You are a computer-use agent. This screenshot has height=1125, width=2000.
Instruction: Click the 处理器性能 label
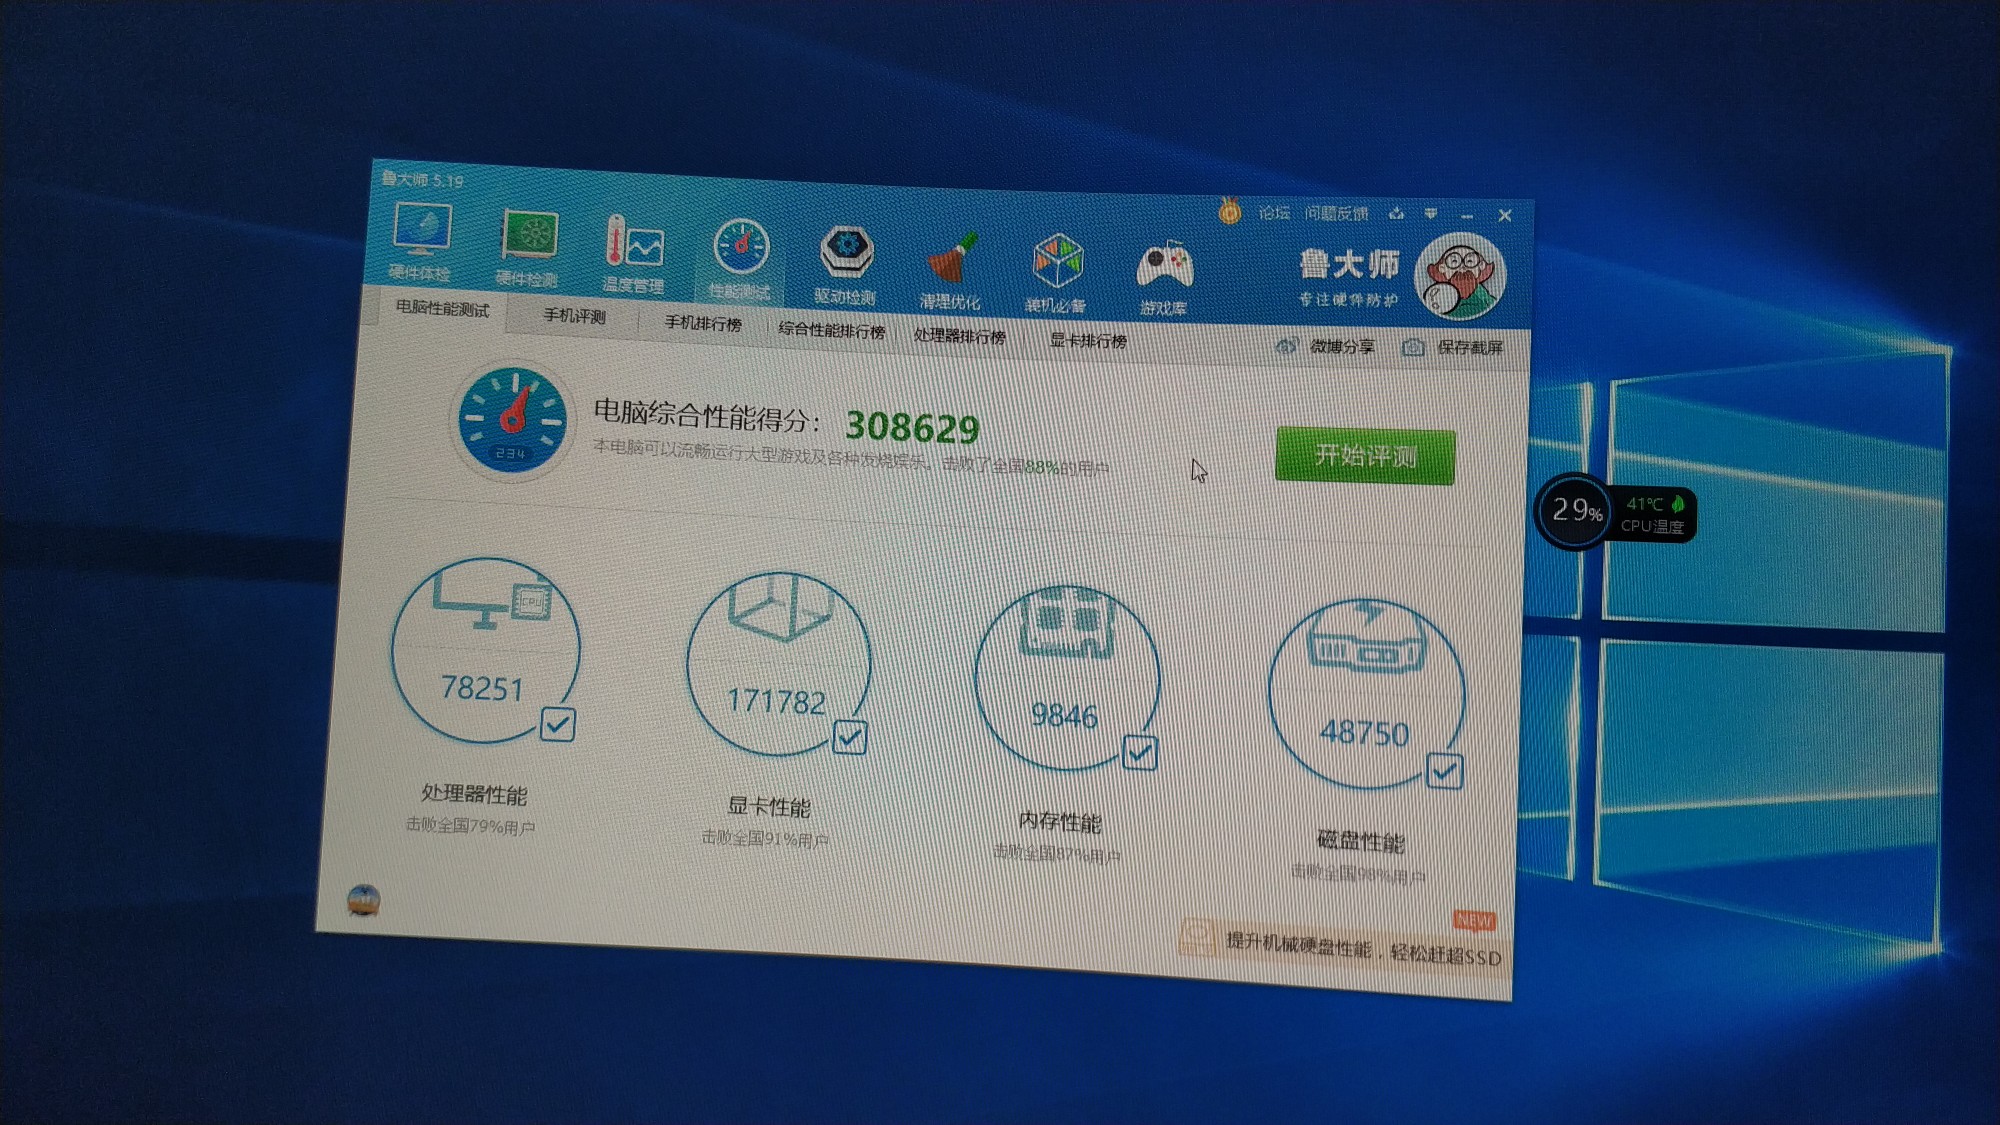coord(474,794)
